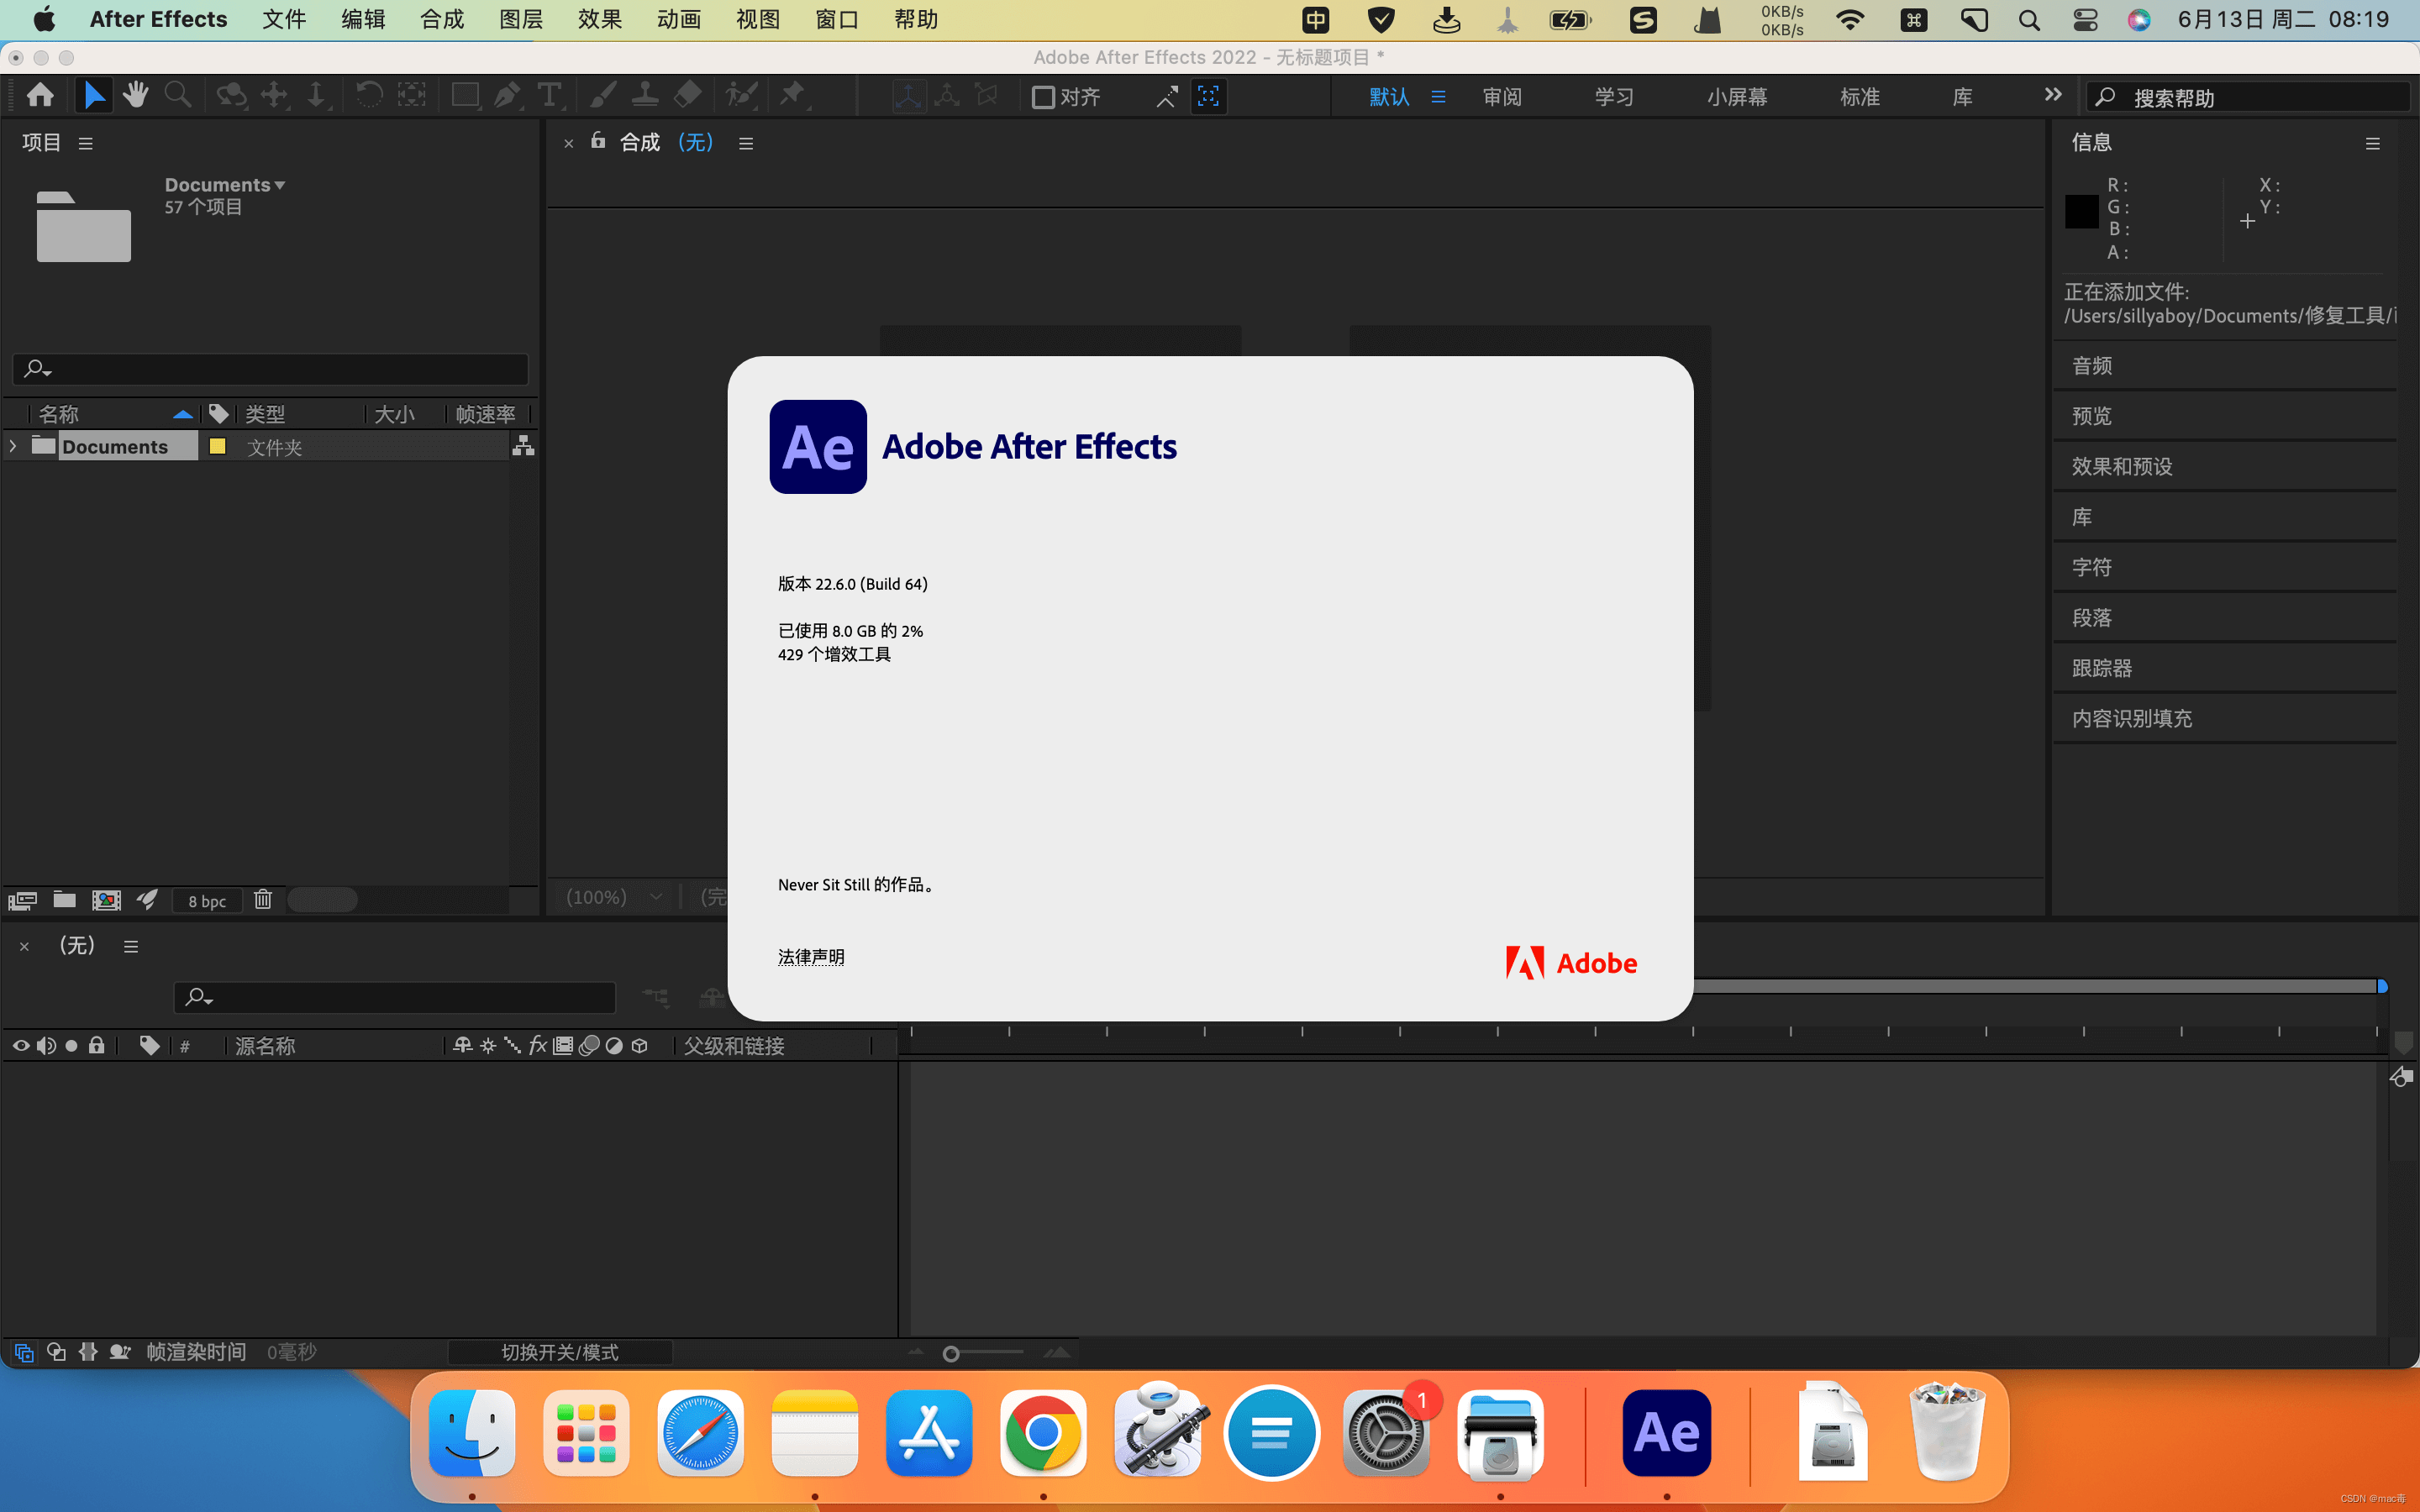Click the 8 bpc color depth button
The image size is (2420, 1512).
coord(208,899)
